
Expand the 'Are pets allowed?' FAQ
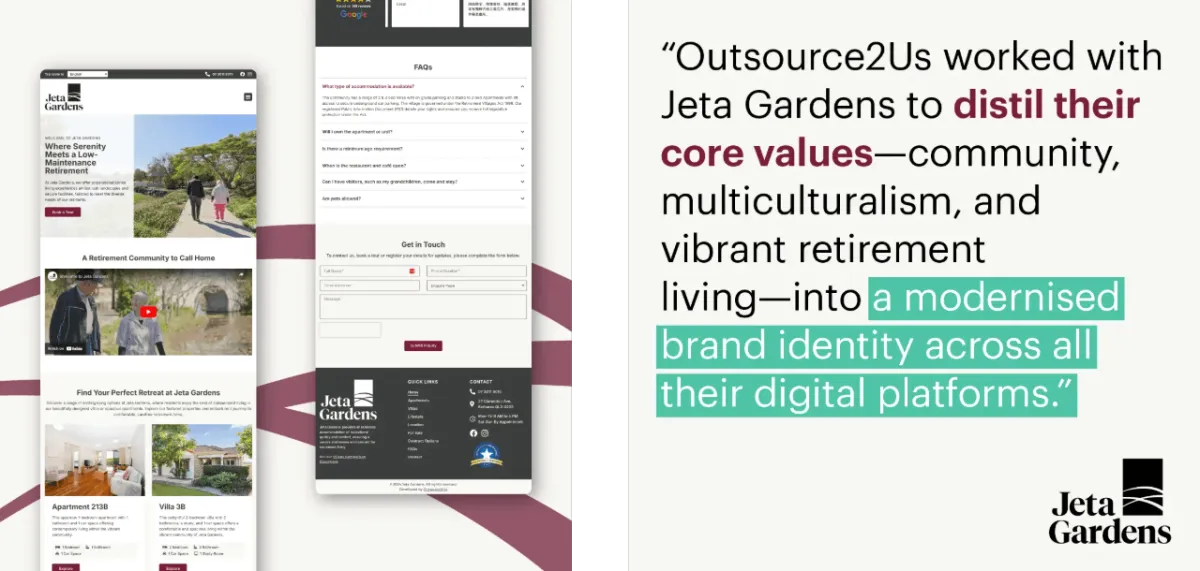[423, 198]
